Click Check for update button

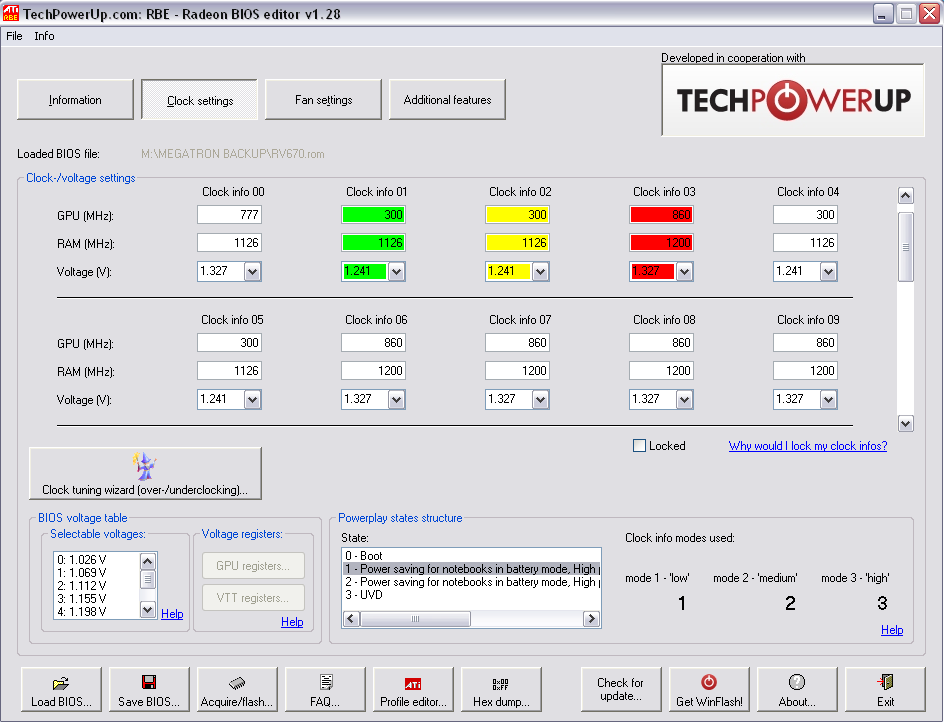[620, 689]
